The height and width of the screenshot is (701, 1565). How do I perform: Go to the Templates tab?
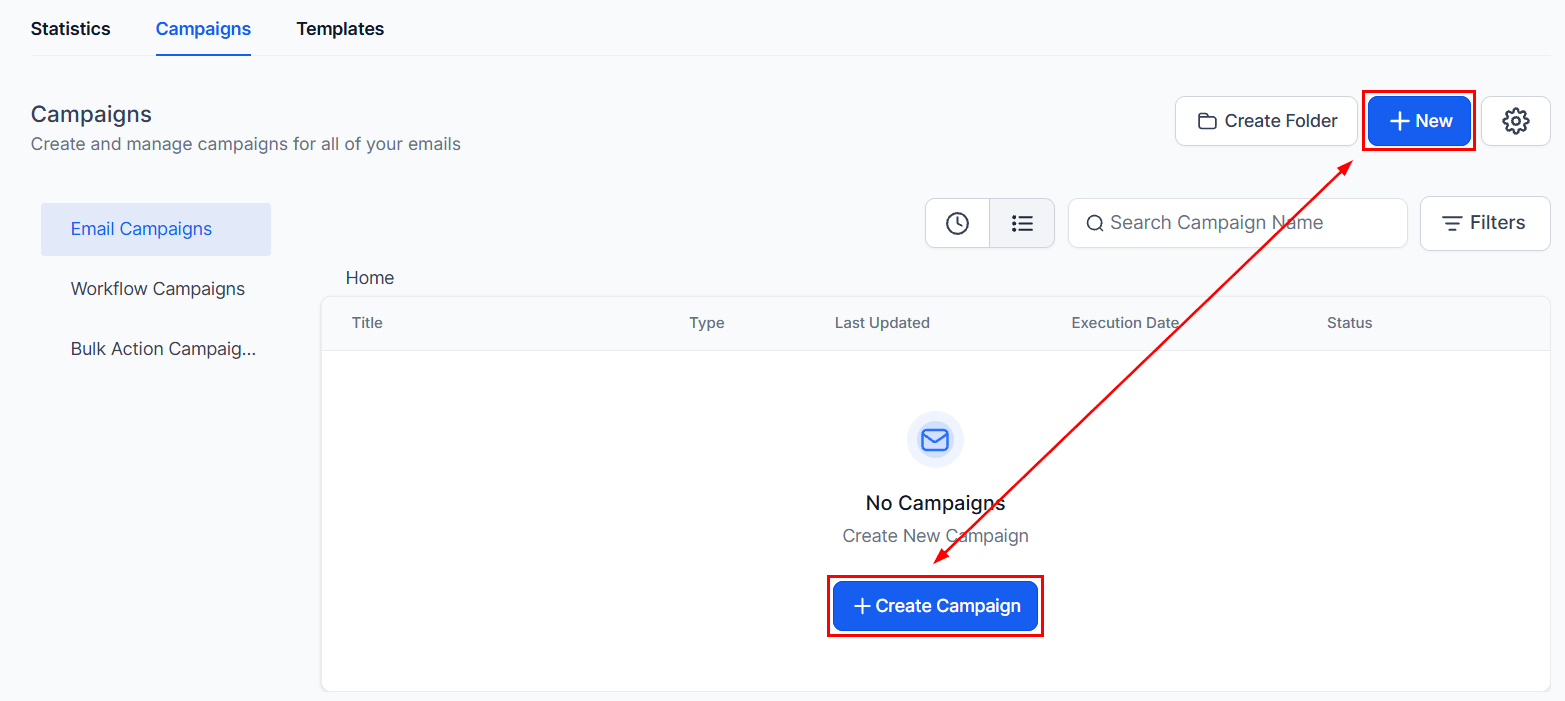point(340,29)
